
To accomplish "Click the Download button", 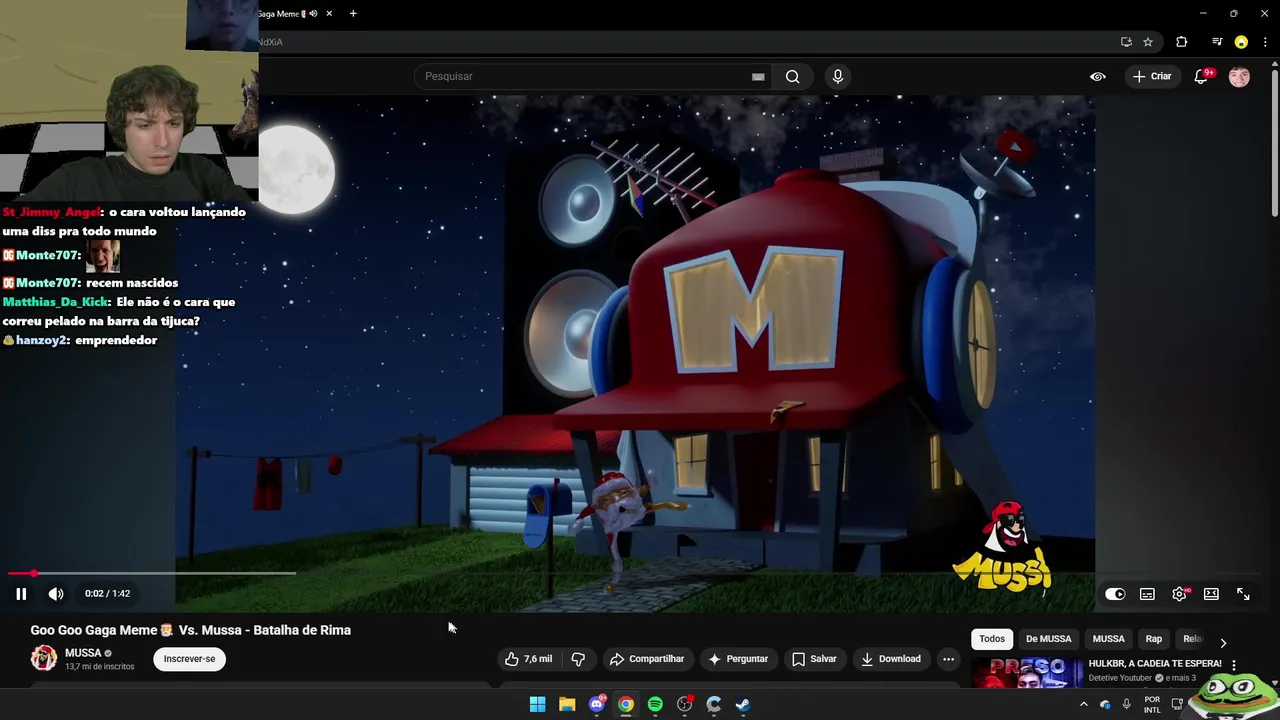I will [891, 659].
